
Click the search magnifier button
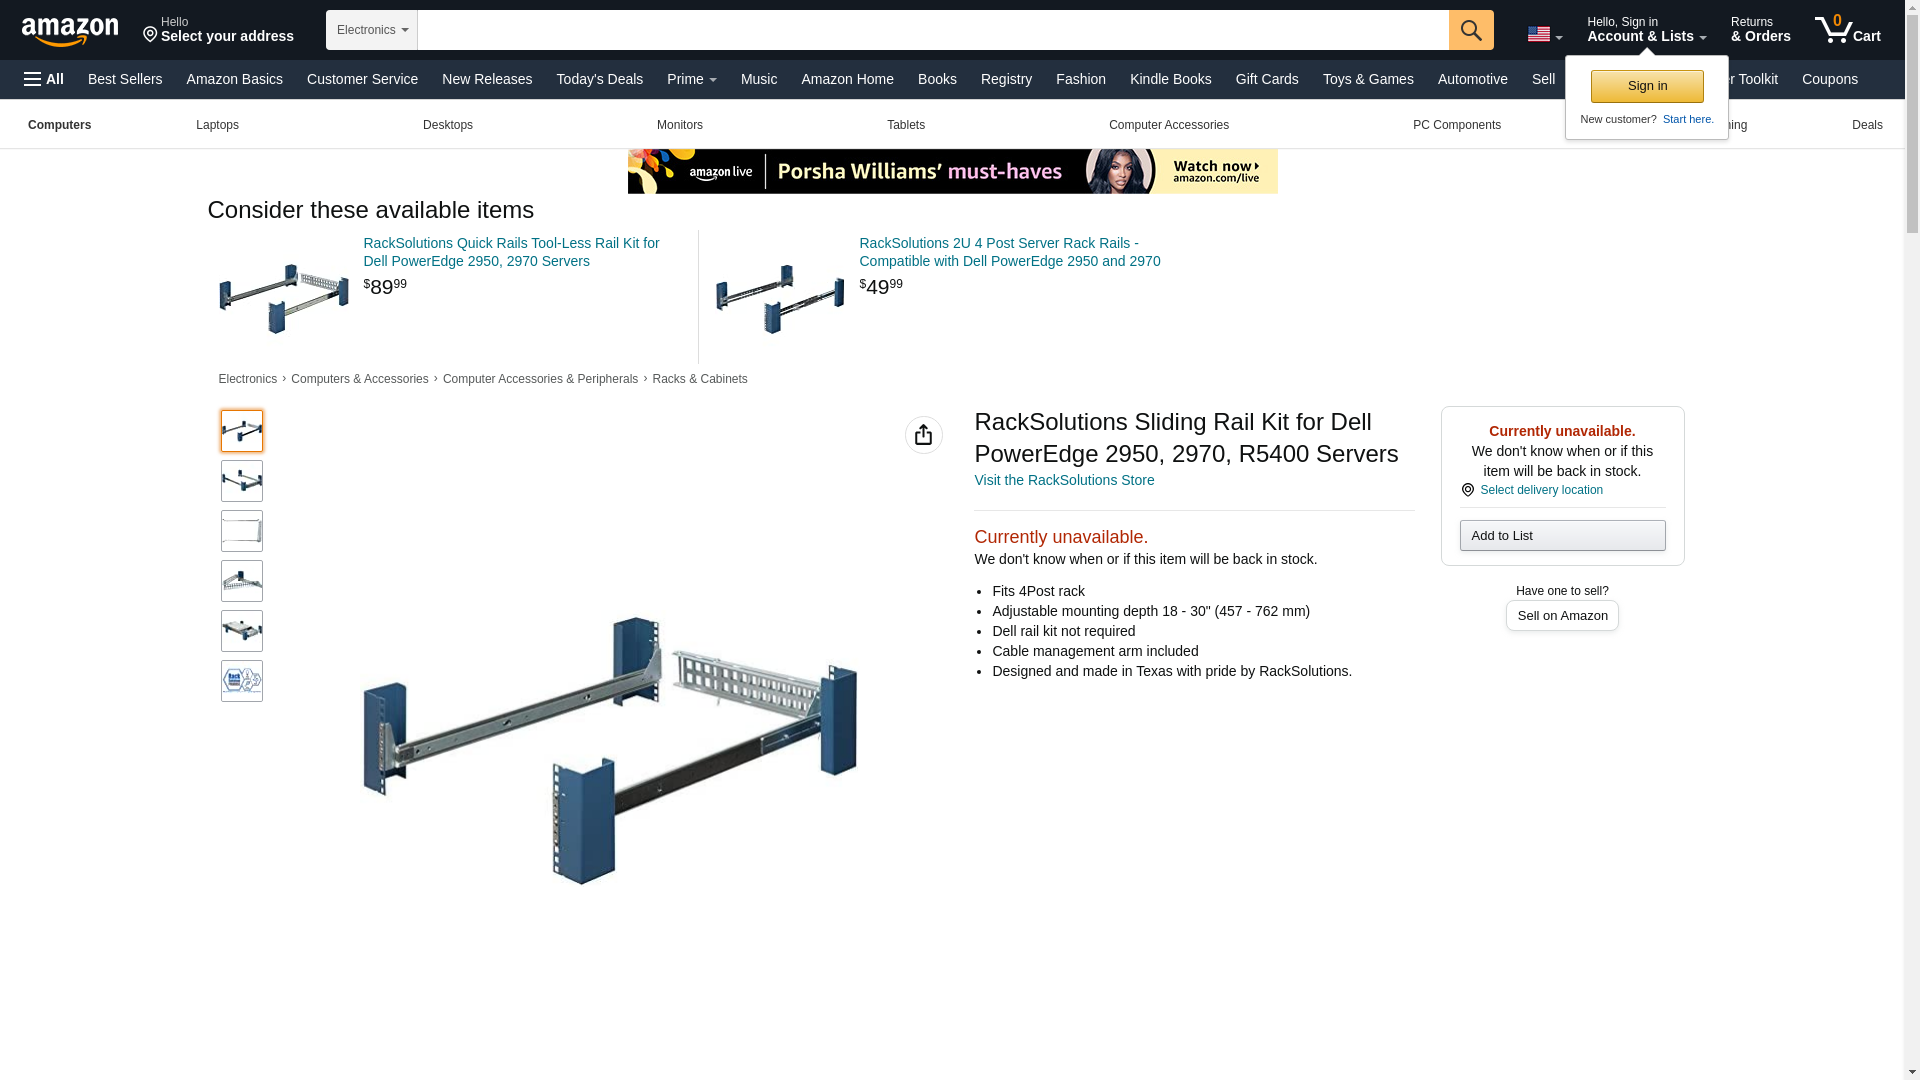tap(1471, 30)
